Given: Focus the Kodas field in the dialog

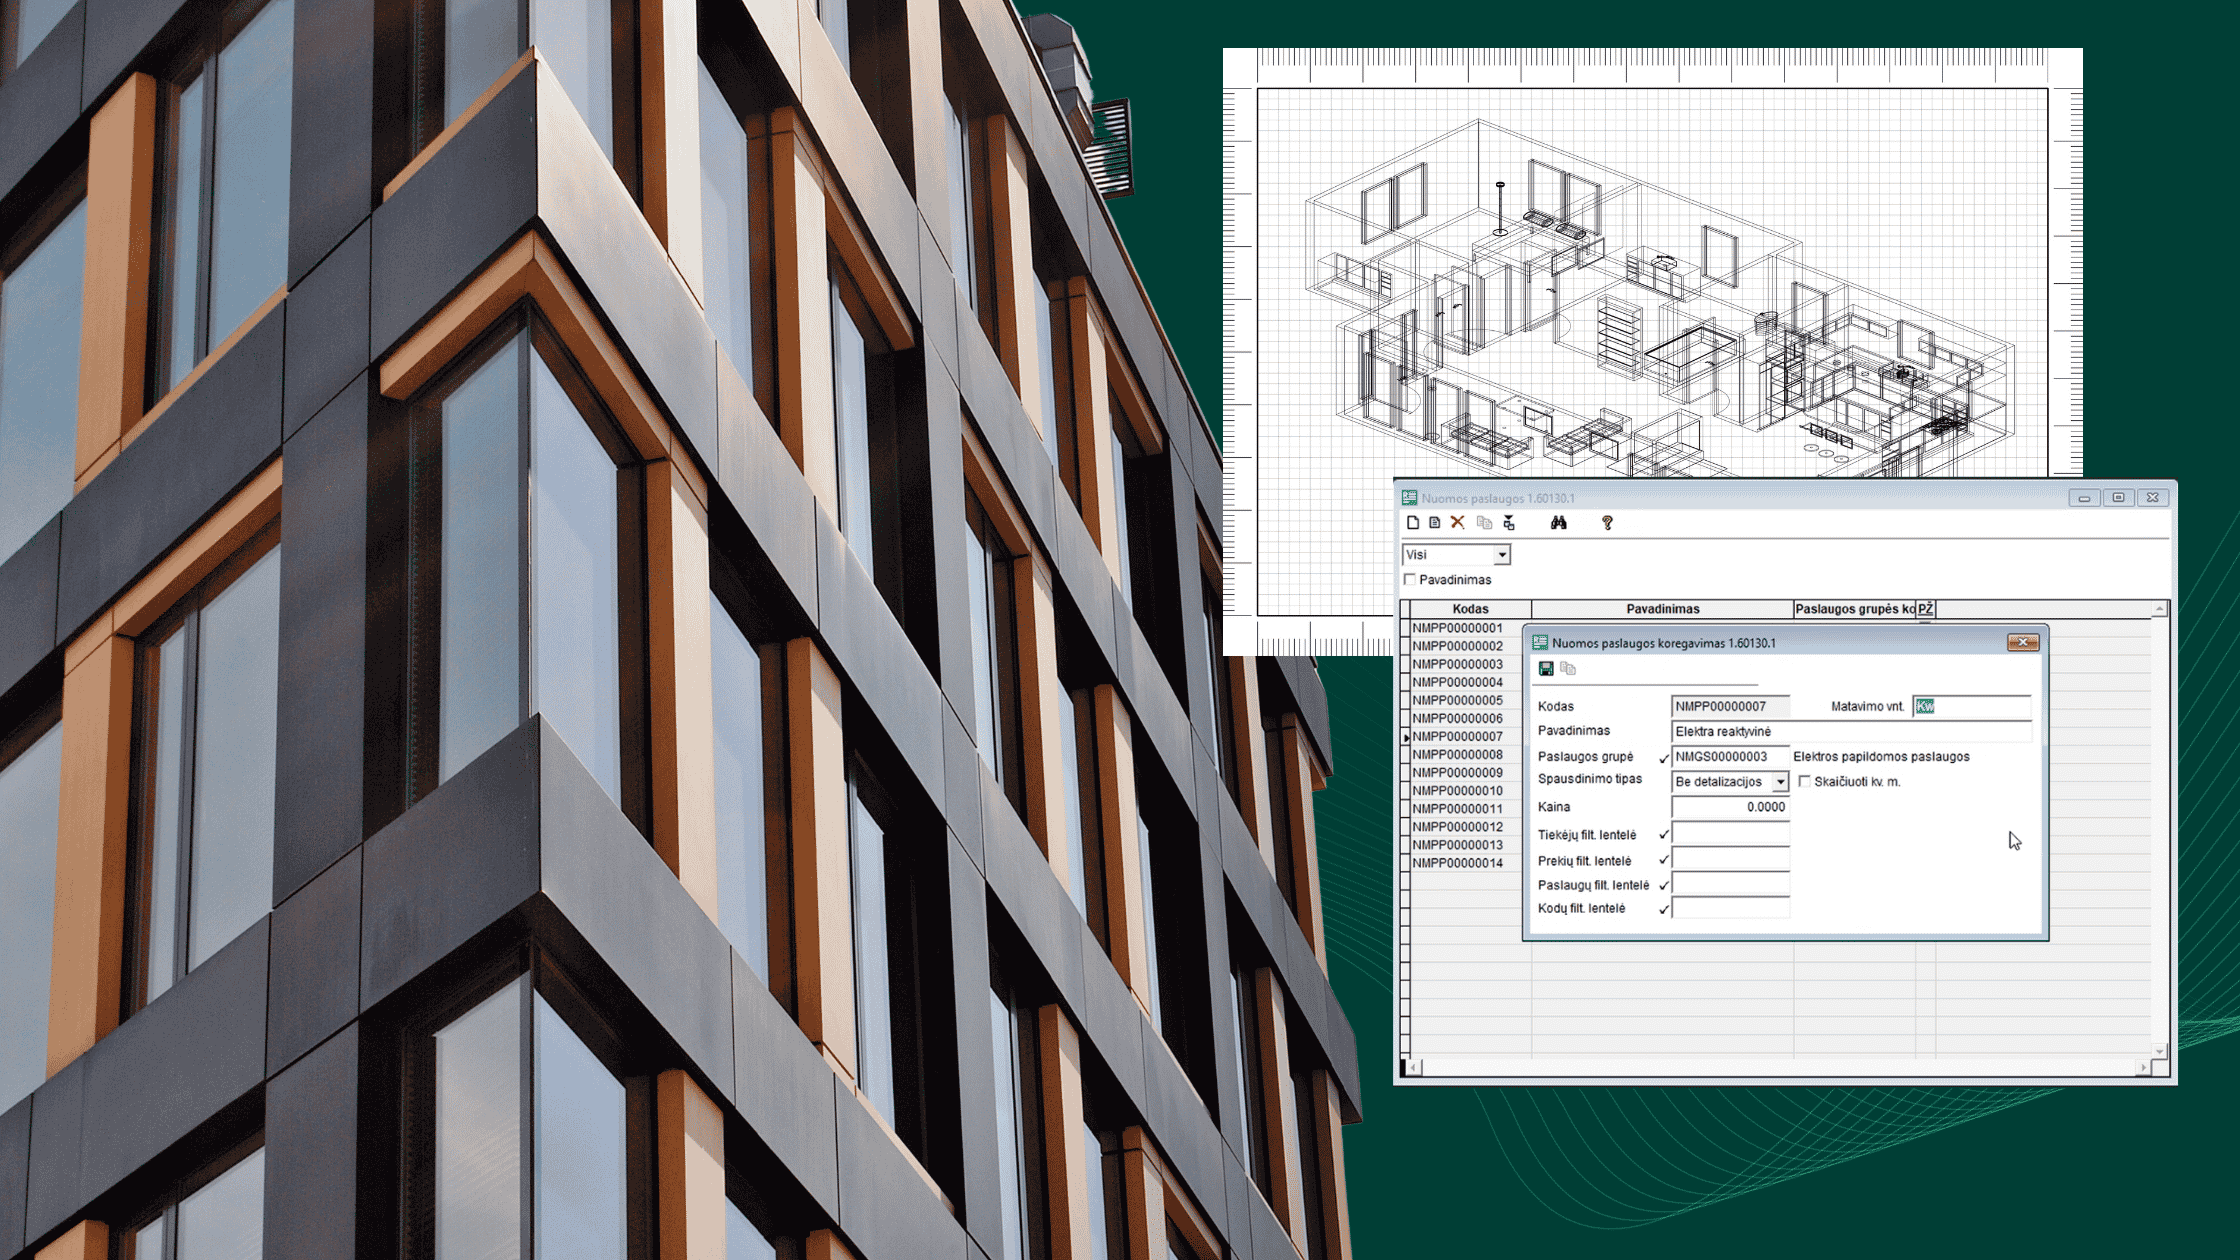Looking at the screenshot, I should [x=1730, y=706].
